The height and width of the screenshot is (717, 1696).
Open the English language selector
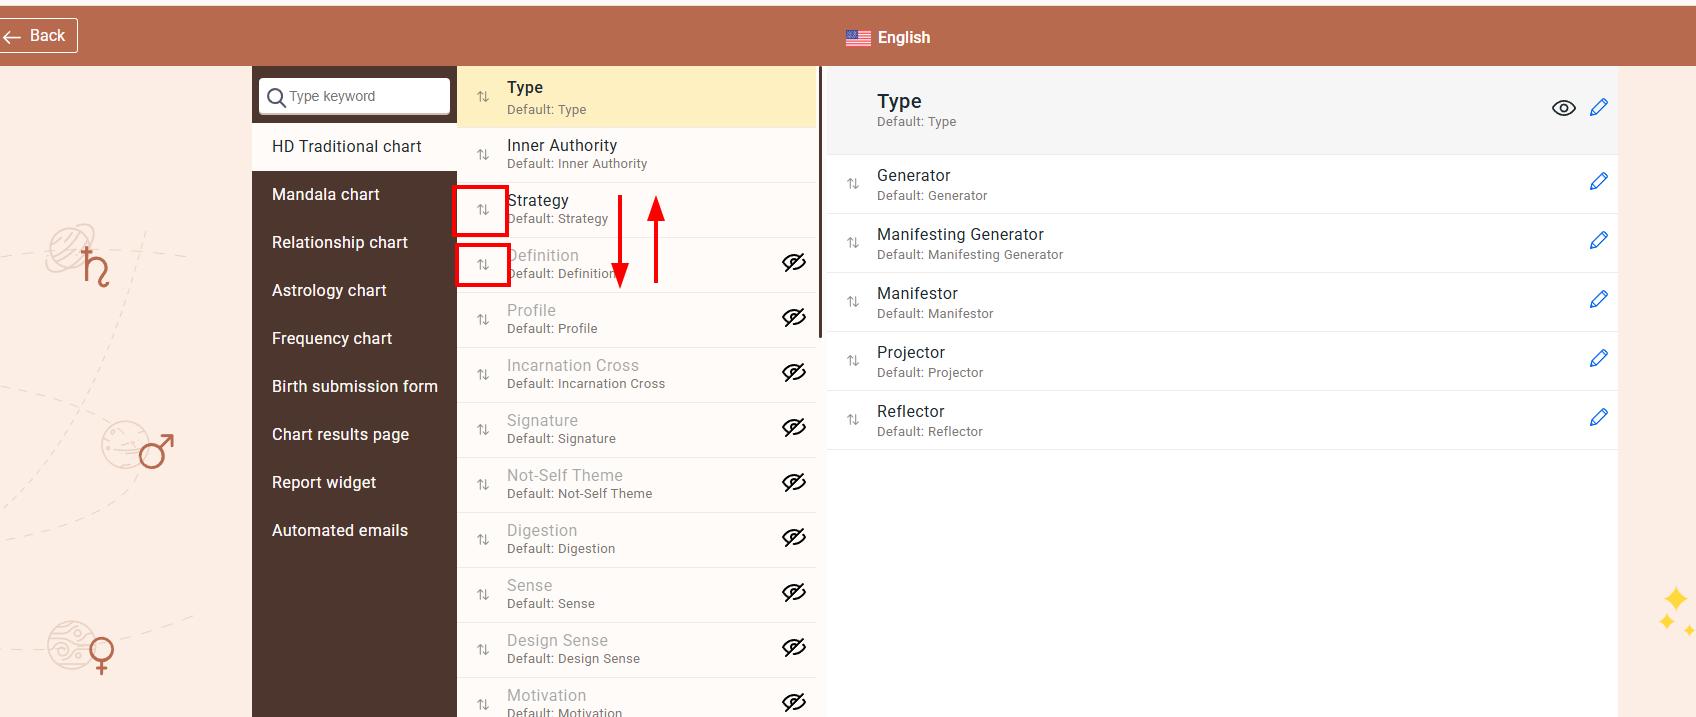(888, 38)
